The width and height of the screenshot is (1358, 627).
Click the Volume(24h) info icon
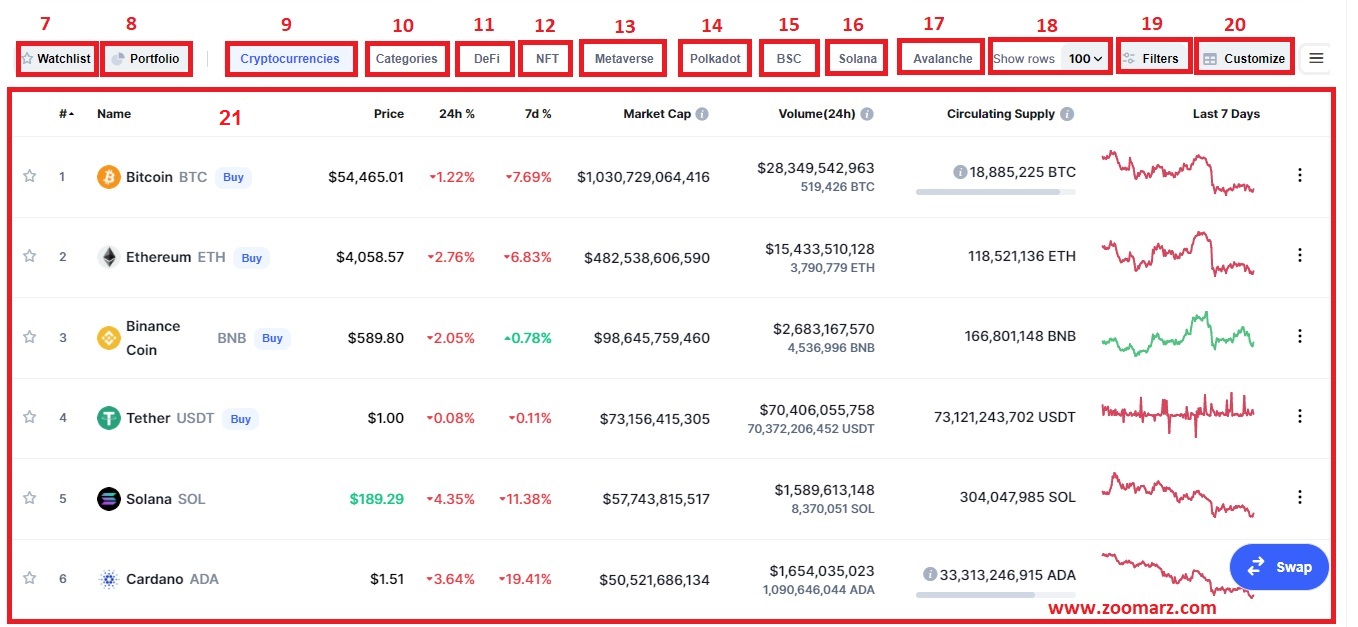point(867,114)
